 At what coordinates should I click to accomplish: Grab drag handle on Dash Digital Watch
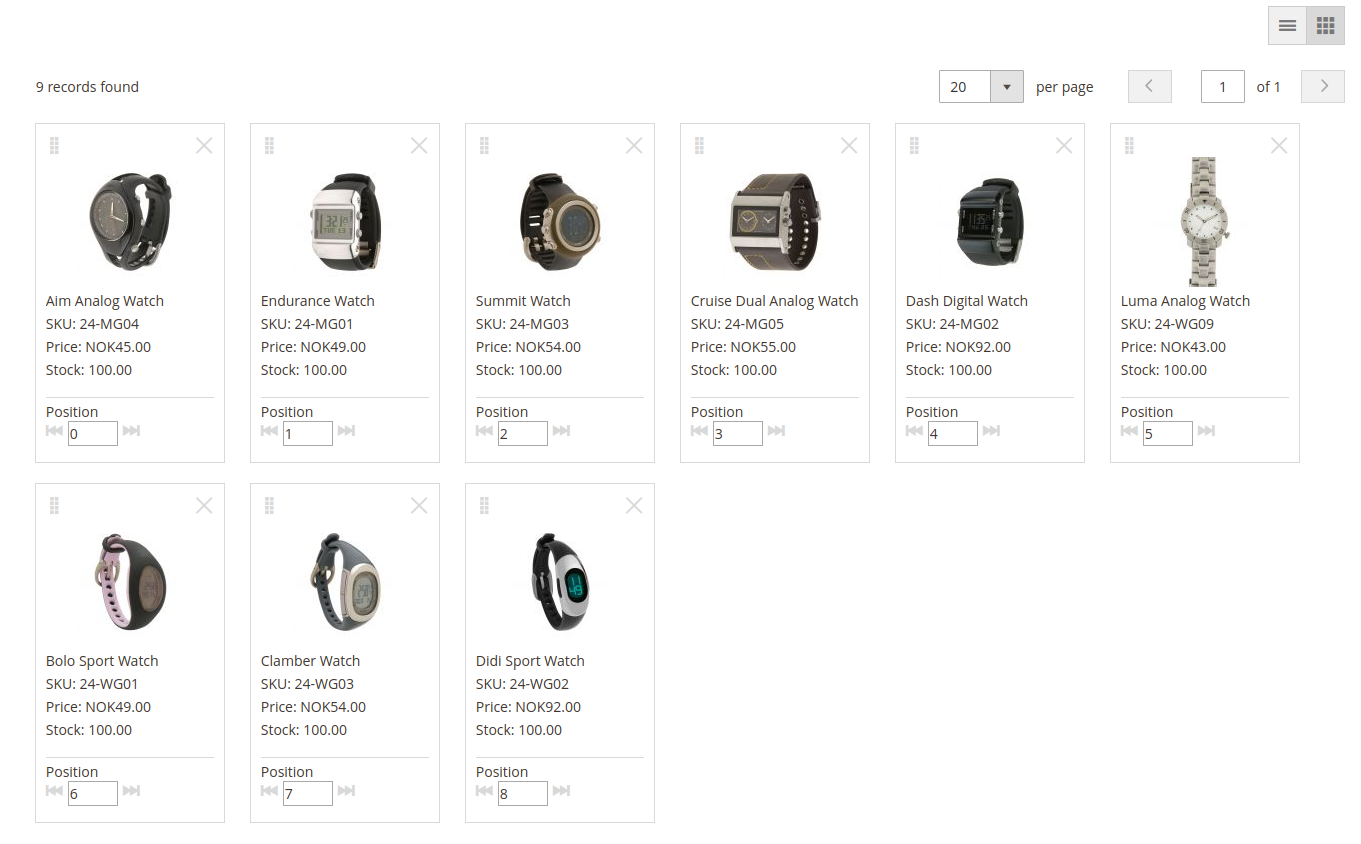tap(914, 146)
